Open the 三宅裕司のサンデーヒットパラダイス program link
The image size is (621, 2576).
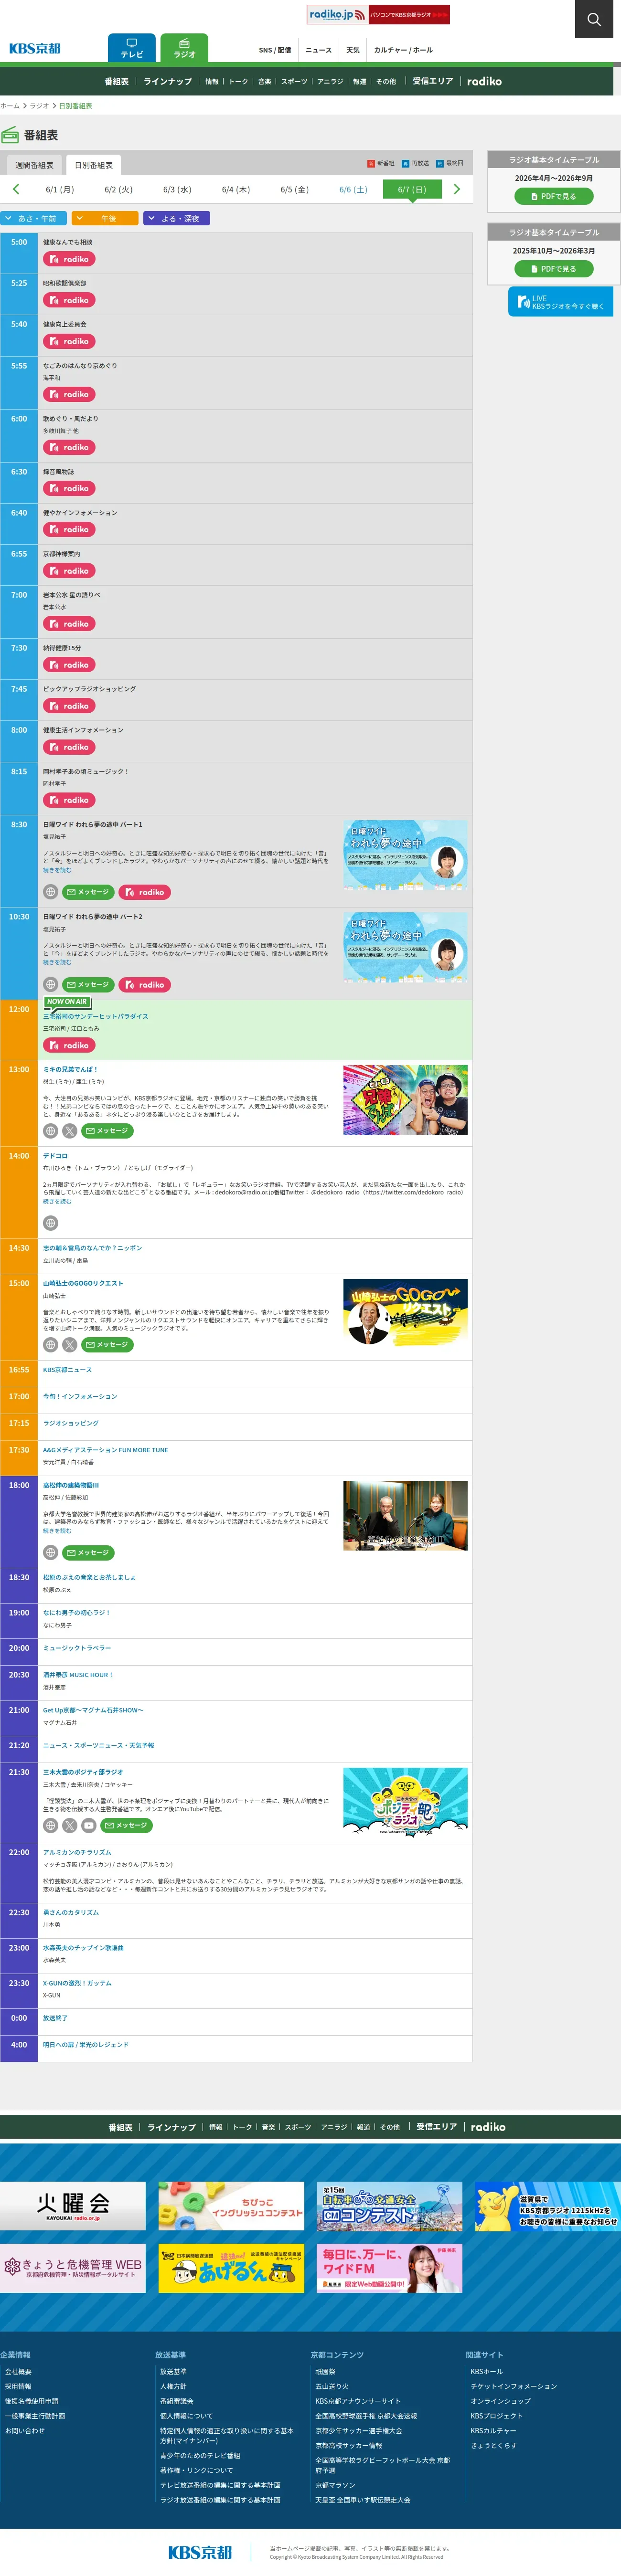[x=95, y=1016]
